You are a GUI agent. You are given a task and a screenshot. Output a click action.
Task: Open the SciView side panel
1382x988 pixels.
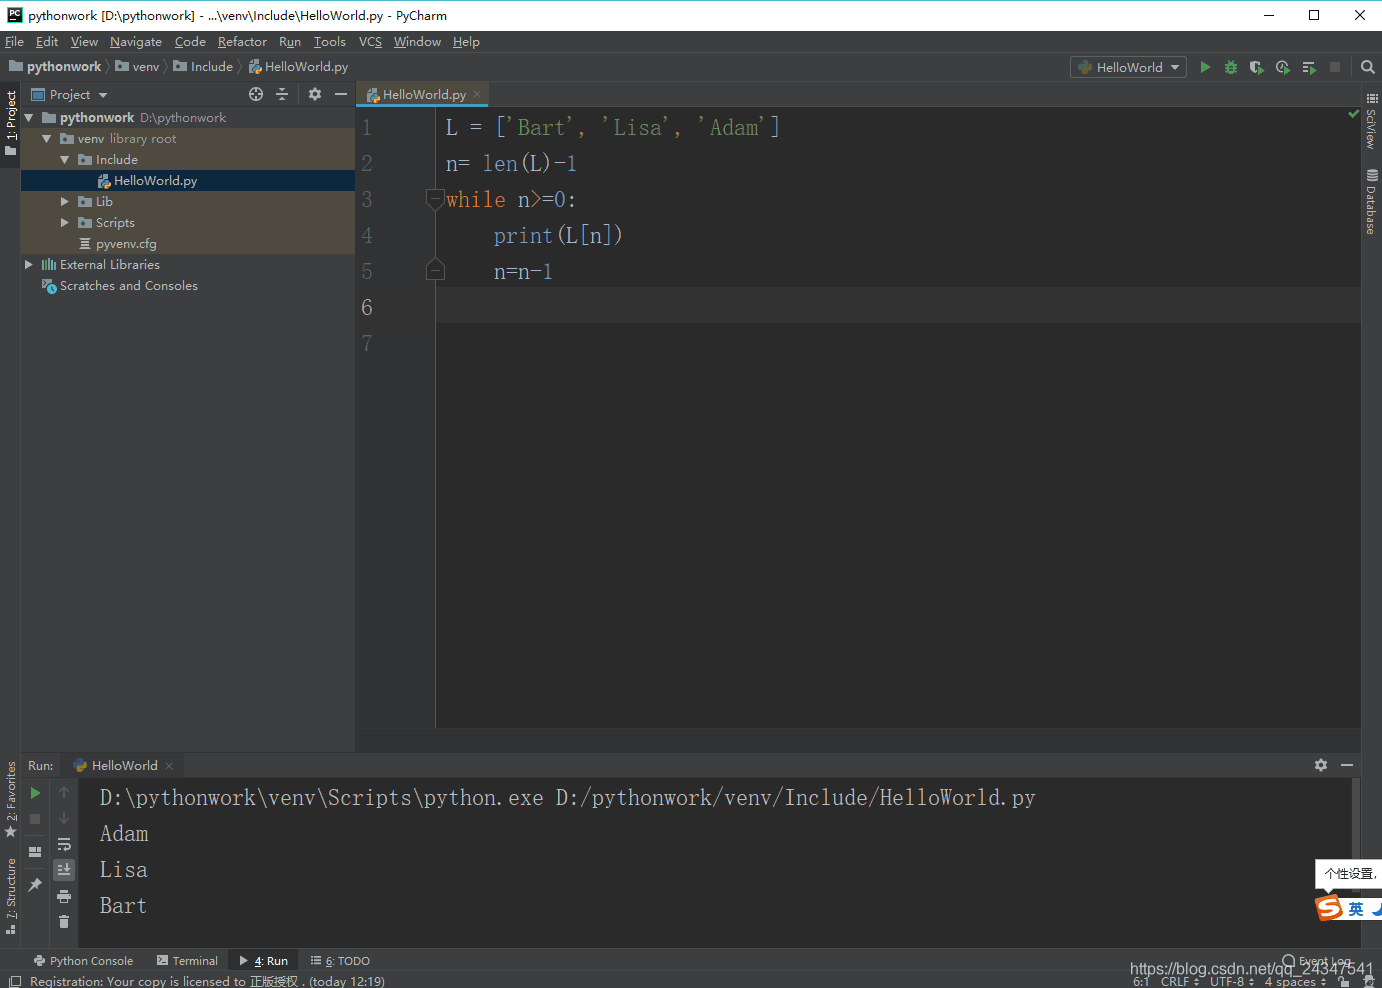[x=1372, y=121]
